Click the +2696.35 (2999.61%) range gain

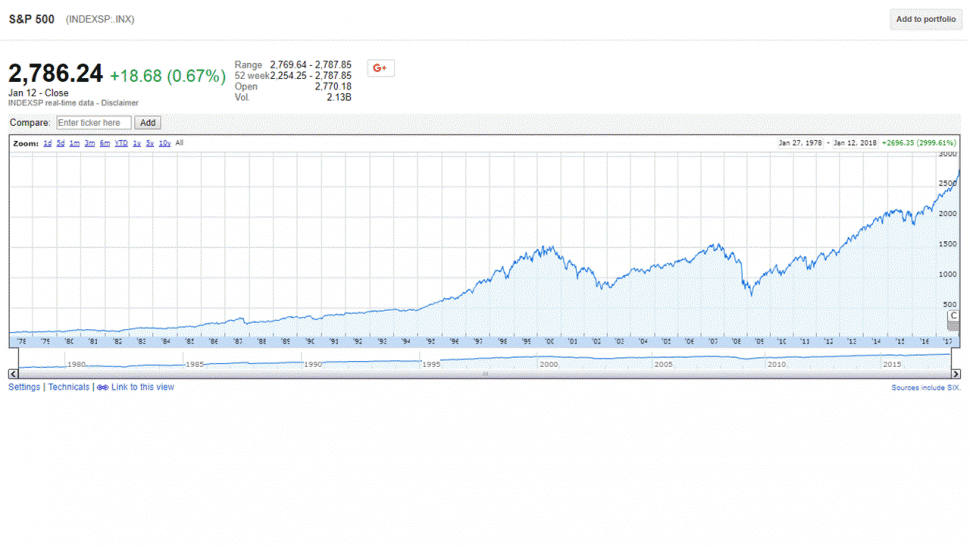coord(919,143)
